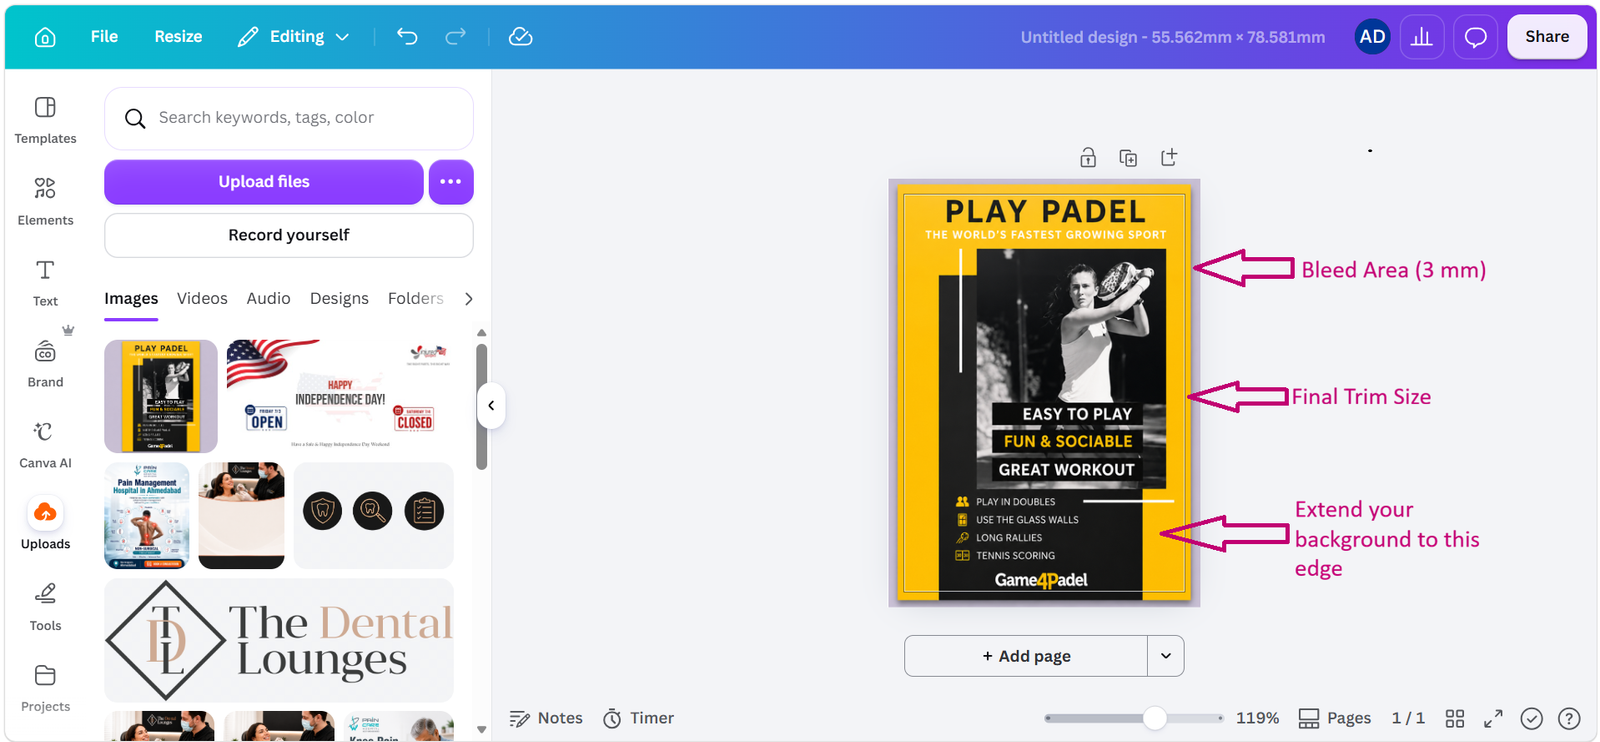Open the dropdown arrow beside Add page
1600x742 pixels.
point(1166,656)
